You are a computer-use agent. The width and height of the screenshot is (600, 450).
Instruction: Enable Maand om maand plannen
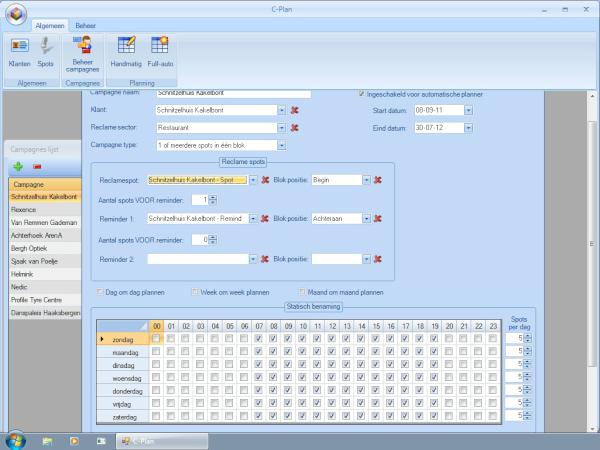tap(302, 292)
